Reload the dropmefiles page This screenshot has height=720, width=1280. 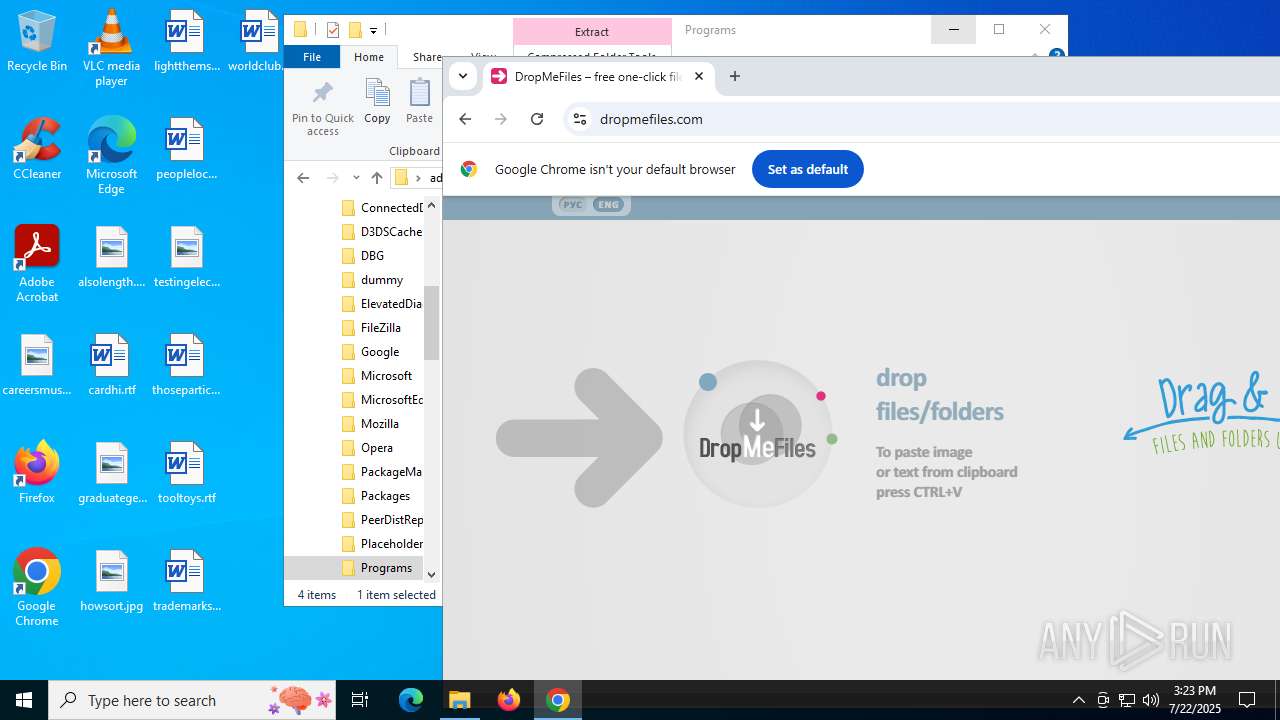click(x=537, y=119)
